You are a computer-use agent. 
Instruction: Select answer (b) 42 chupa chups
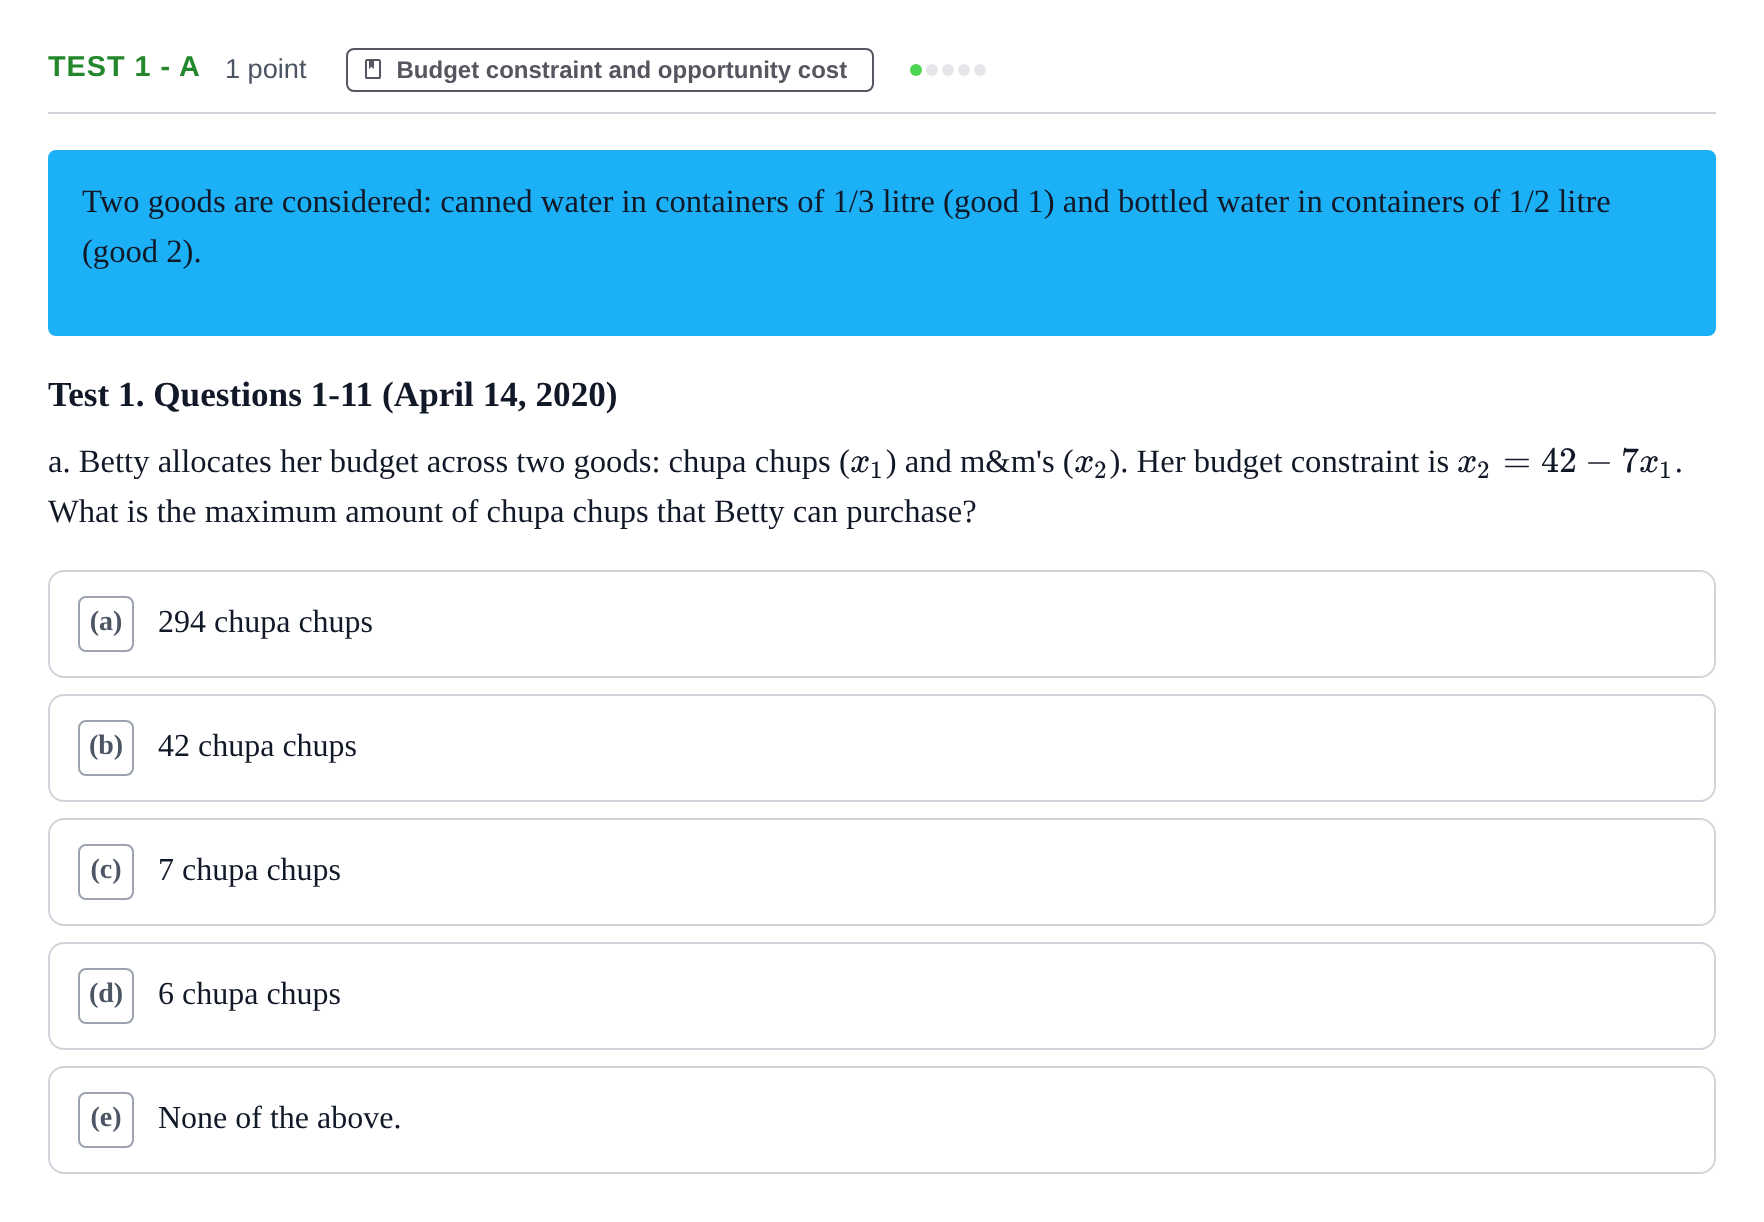pyautogui.click(x=881, y=748)
